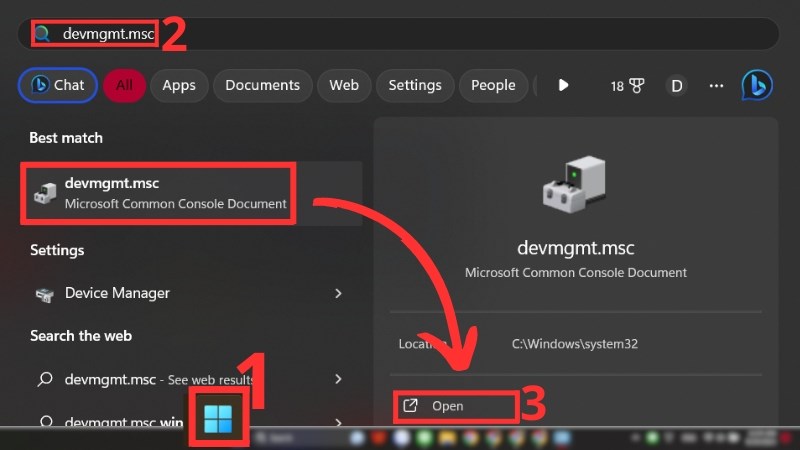800x450 pixels.
Task: Click the search icon beside devmgmt.msc web result
Action: [45, 379]
